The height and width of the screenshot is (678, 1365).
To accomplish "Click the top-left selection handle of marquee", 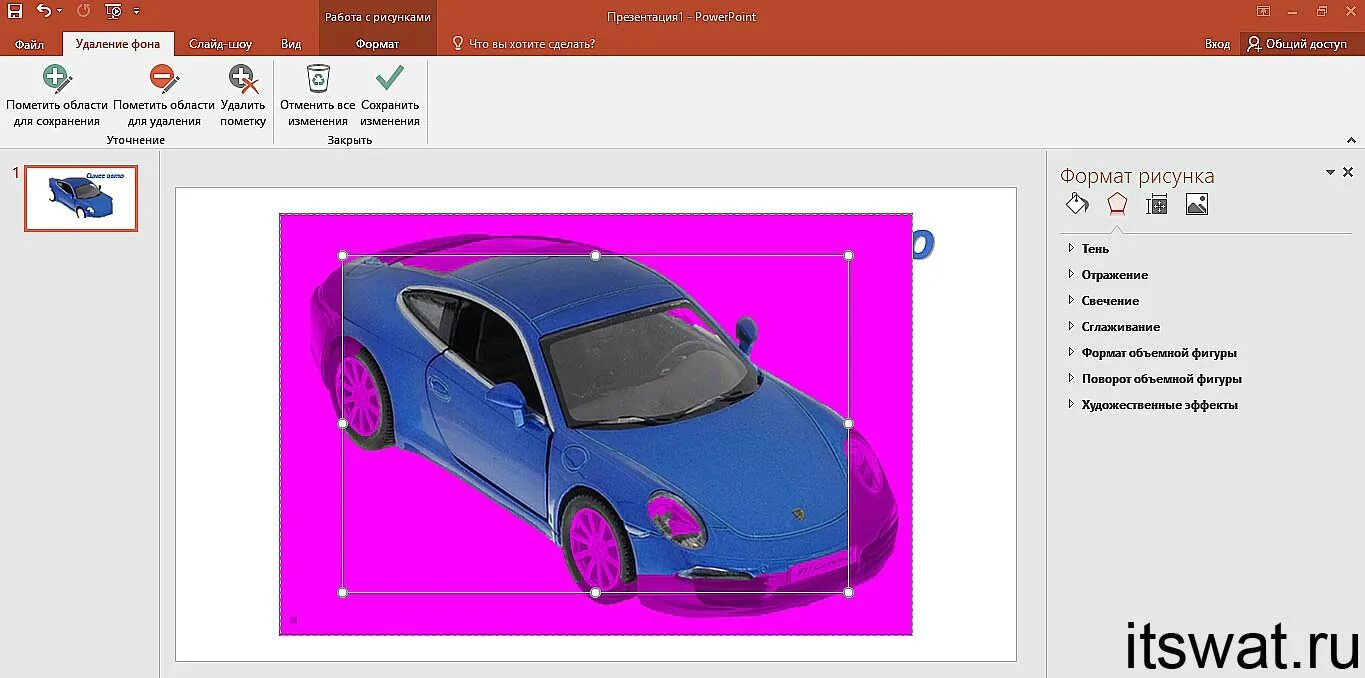I will click(x=343, y=255).
